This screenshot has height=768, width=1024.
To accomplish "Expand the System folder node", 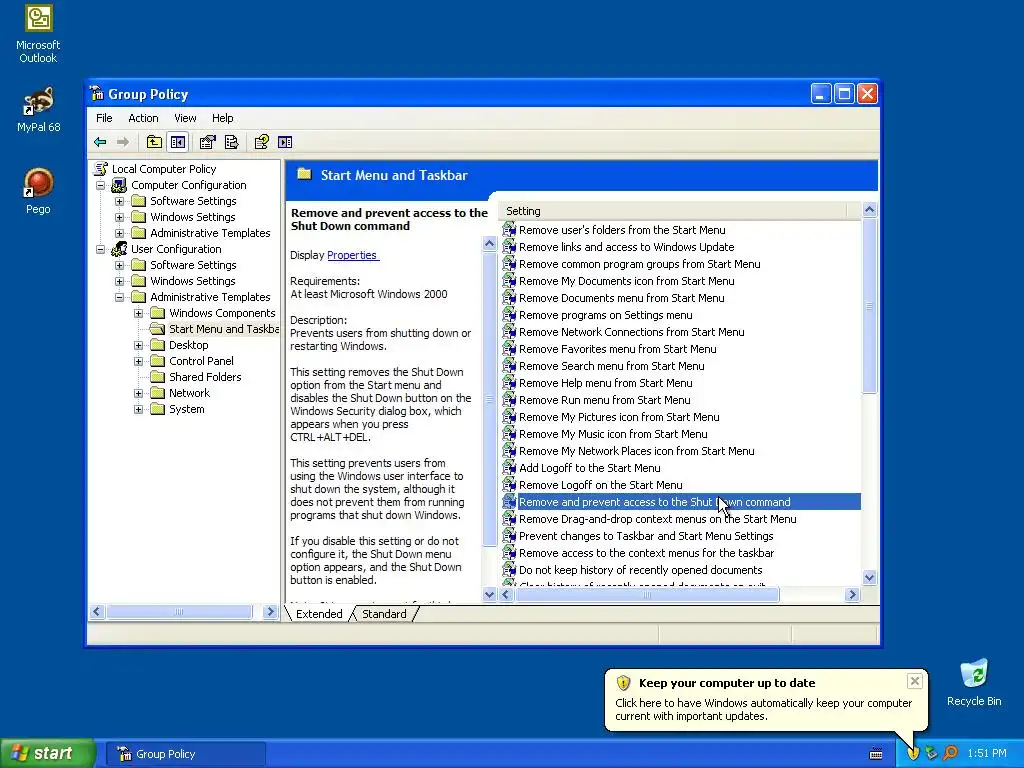I will tap(138, 409).
